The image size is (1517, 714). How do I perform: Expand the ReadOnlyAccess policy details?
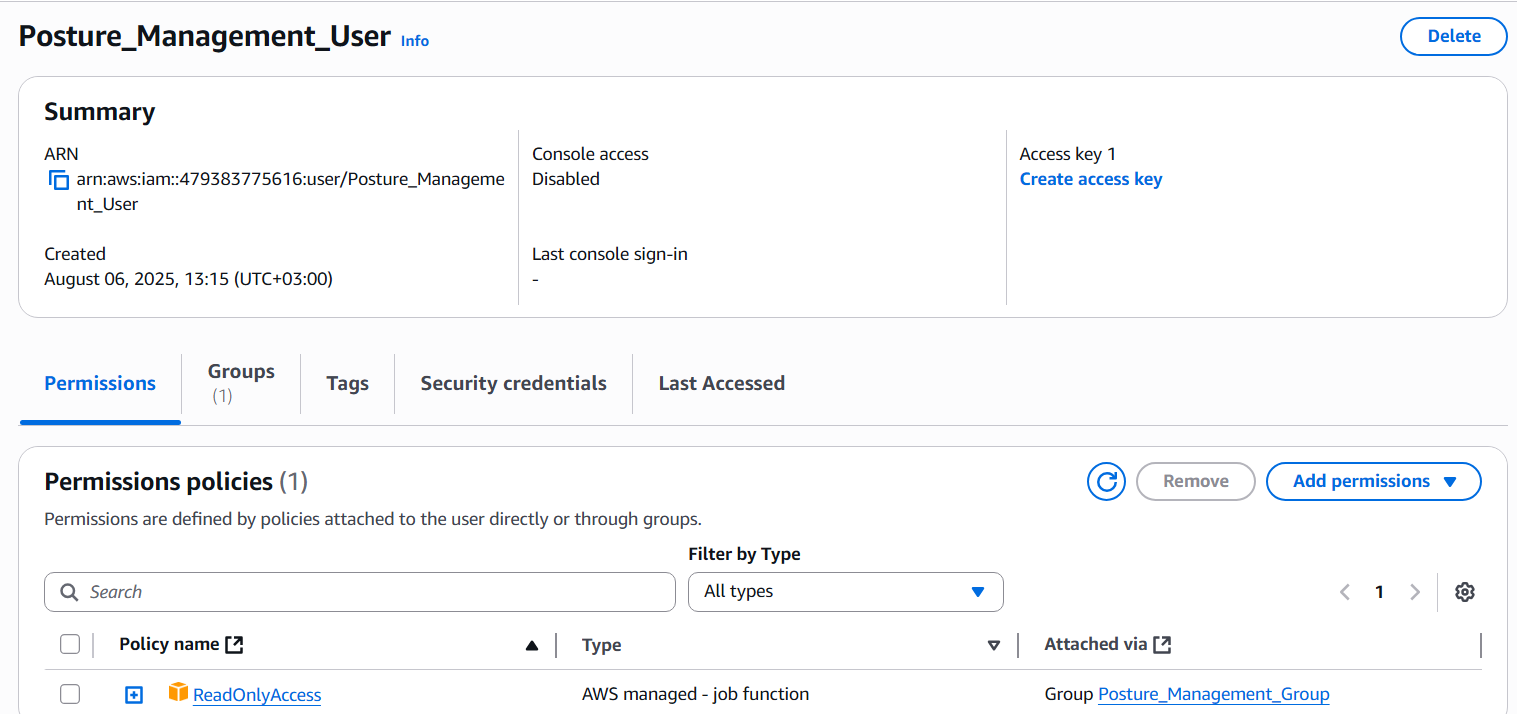[134, 694]
